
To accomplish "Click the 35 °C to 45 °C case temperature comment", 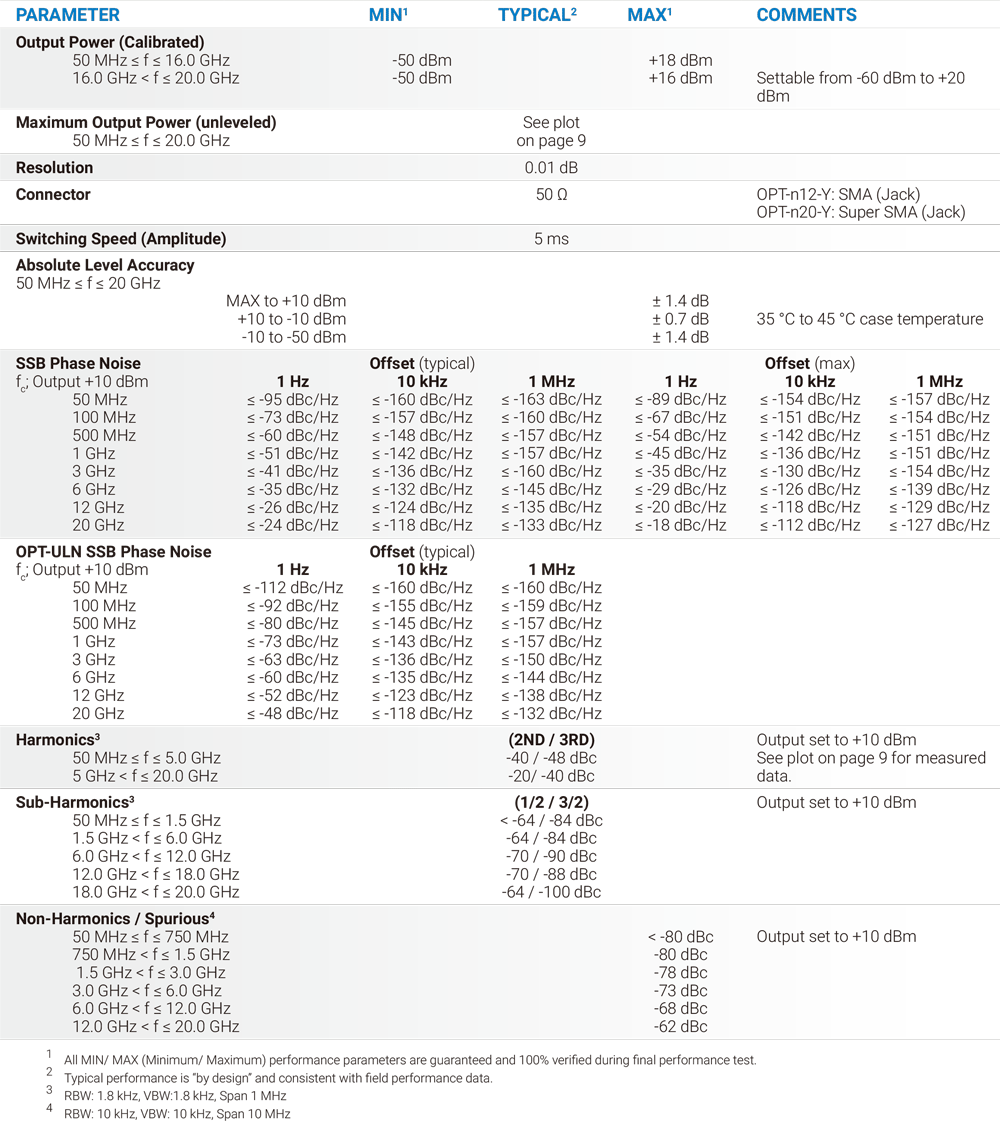I will point(869,319).
